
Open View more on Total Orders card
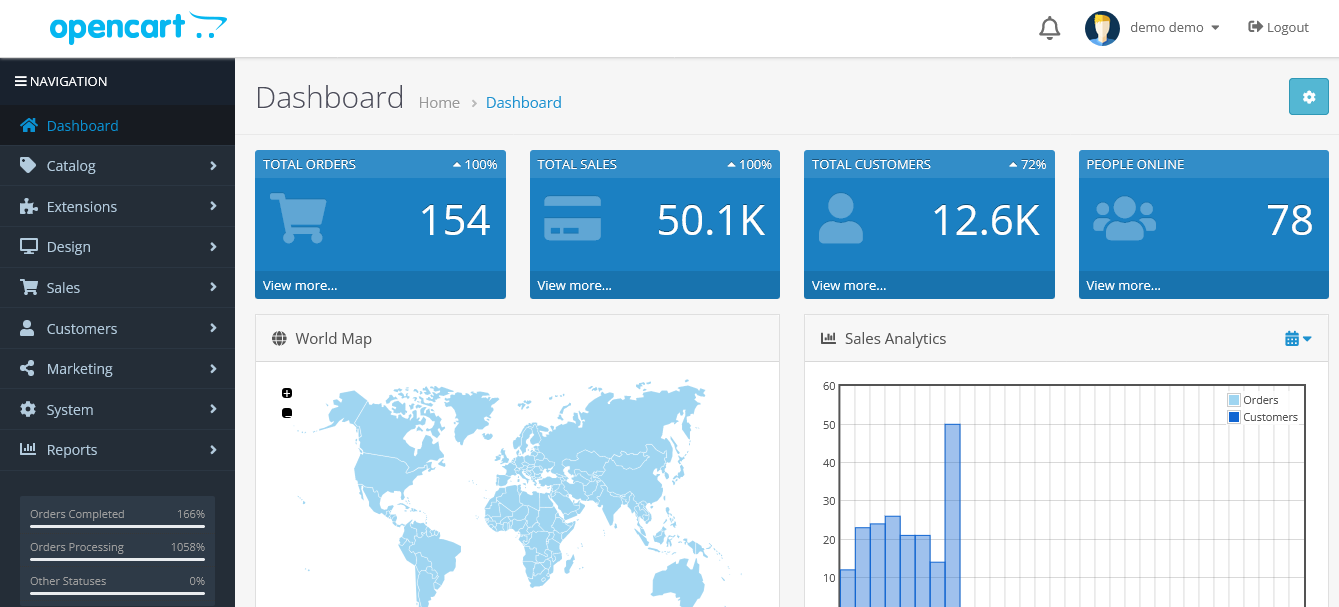coord(299,285)
